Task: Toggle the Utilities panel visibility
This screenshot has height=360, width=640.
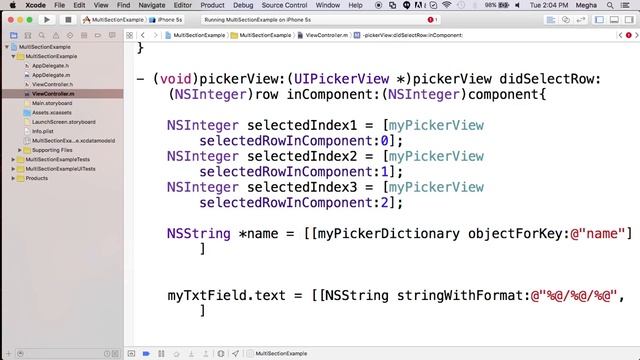Action: [x=629, y=20]
